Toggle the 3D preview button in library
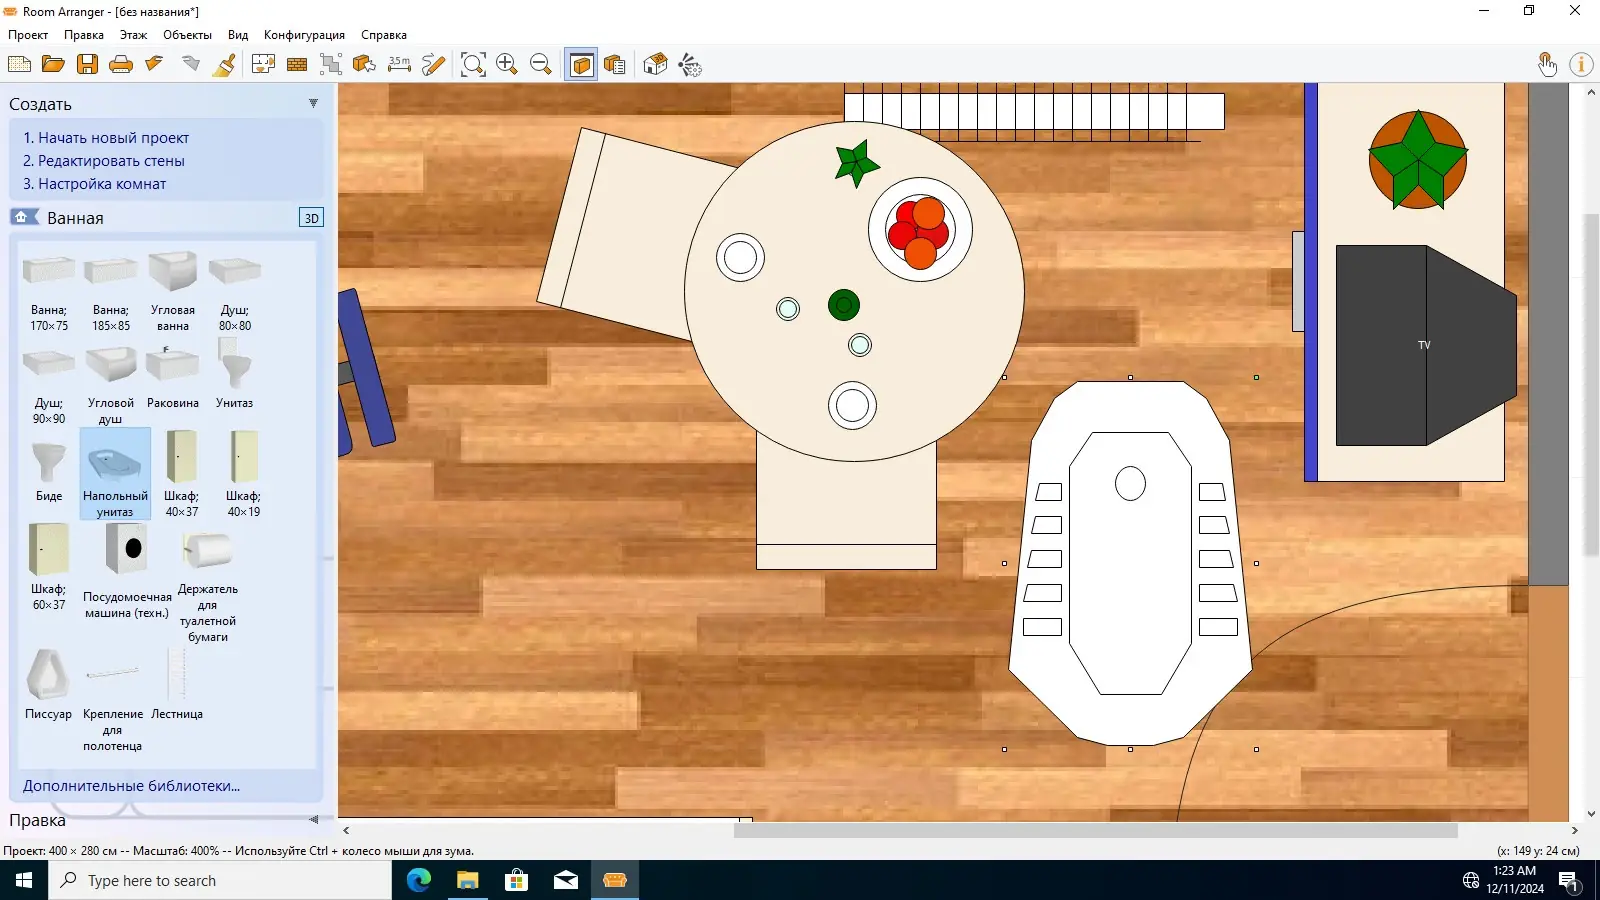1600x900 pixels. [x=311, y=218]
